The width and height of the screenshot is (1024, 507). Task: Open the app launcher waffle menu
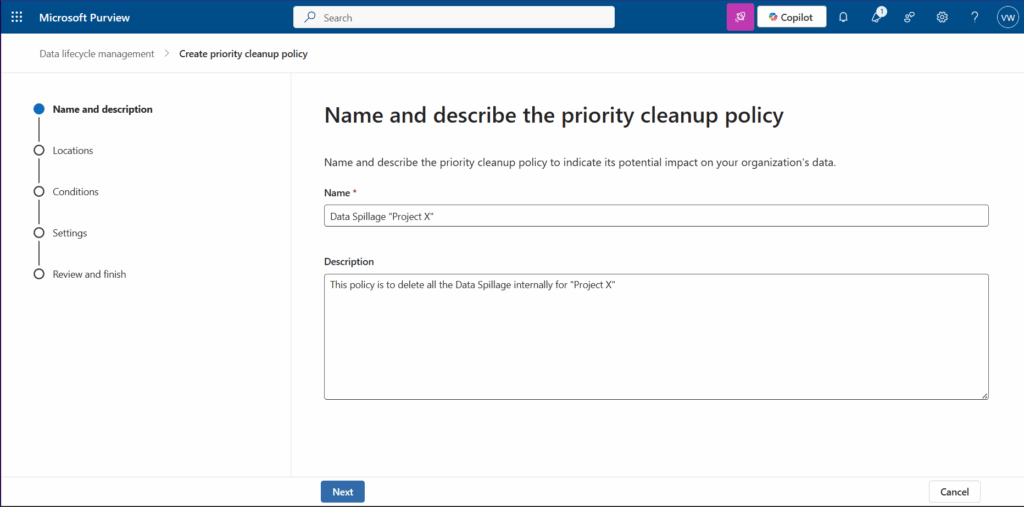pyautogui.click(x=17, y=17)
